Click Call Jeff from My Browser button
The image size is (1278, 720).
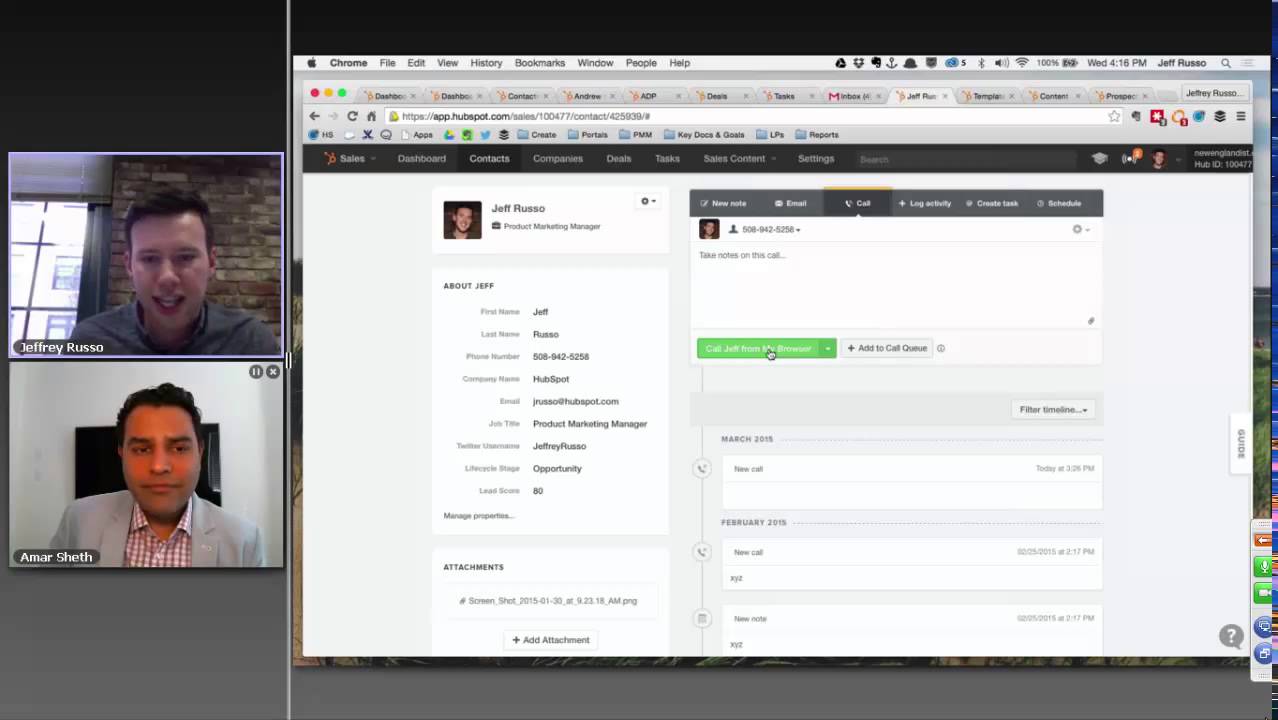coord(758,348)
